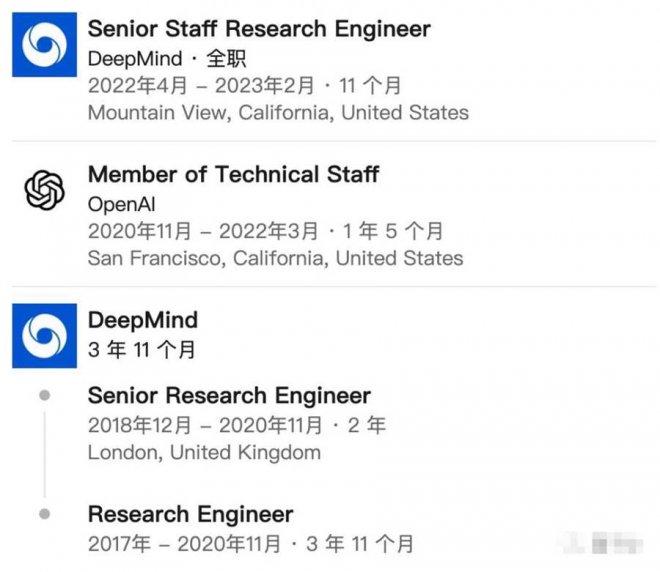Click the timeline dot beside Senior Research Engineer

(x=44, y=395)
